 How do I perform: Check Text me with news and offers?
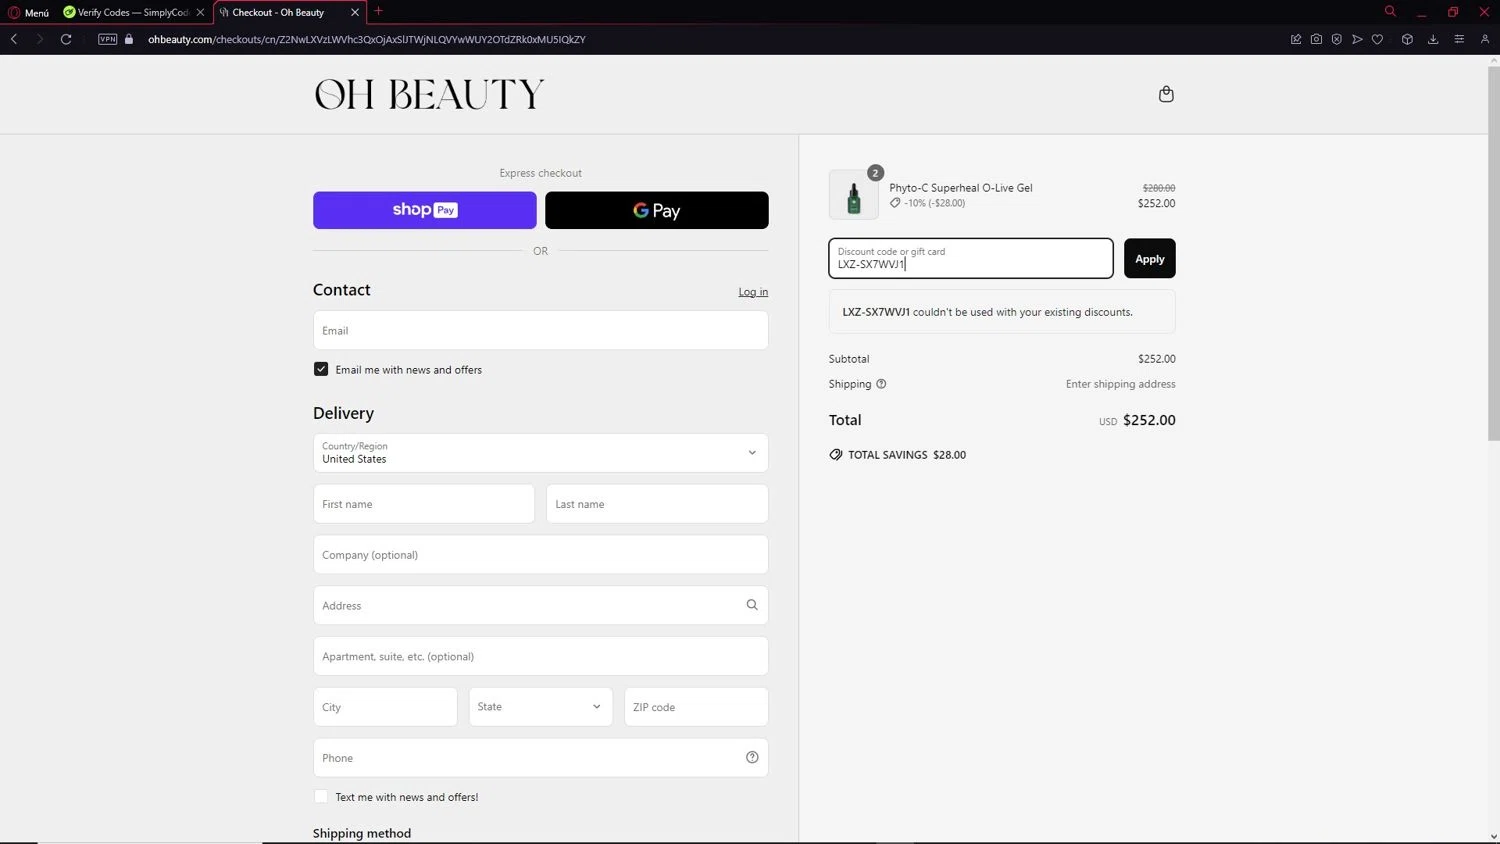pos(321,797)
